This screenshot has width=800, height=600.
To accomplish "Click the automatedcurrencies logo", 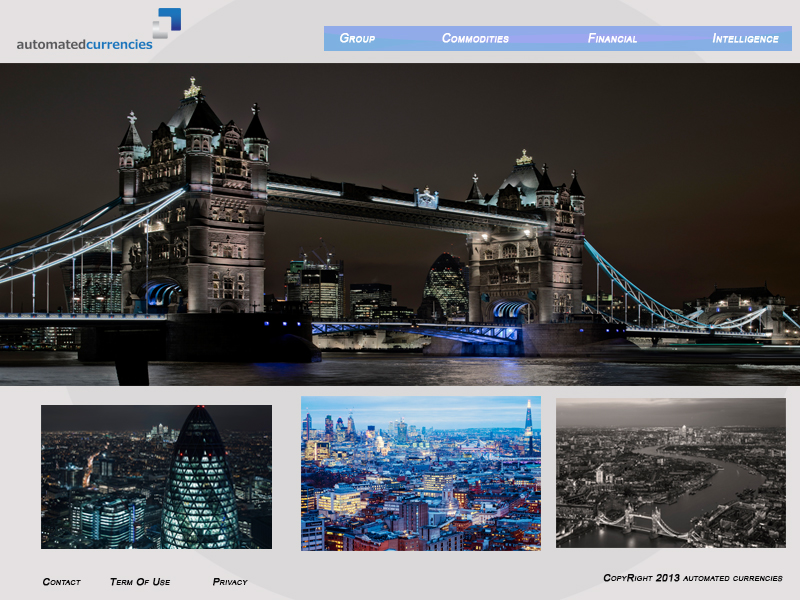I will point(99,30).
